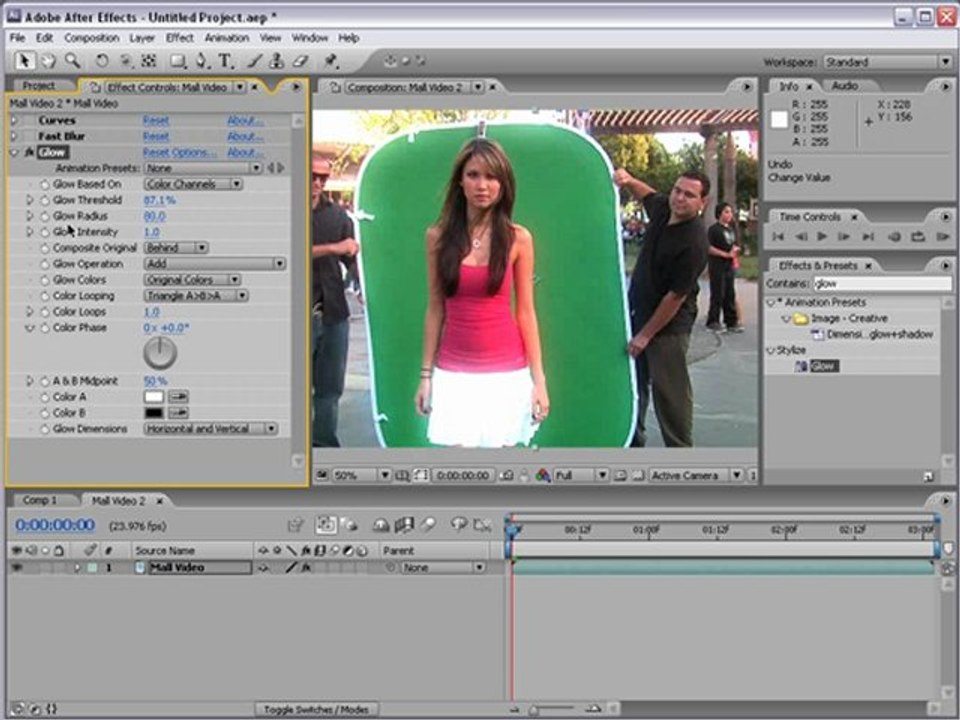The width and height of the screenshot is (960, 720).
Task: Toggle audio mute in Time Controls
Action: 894,236
